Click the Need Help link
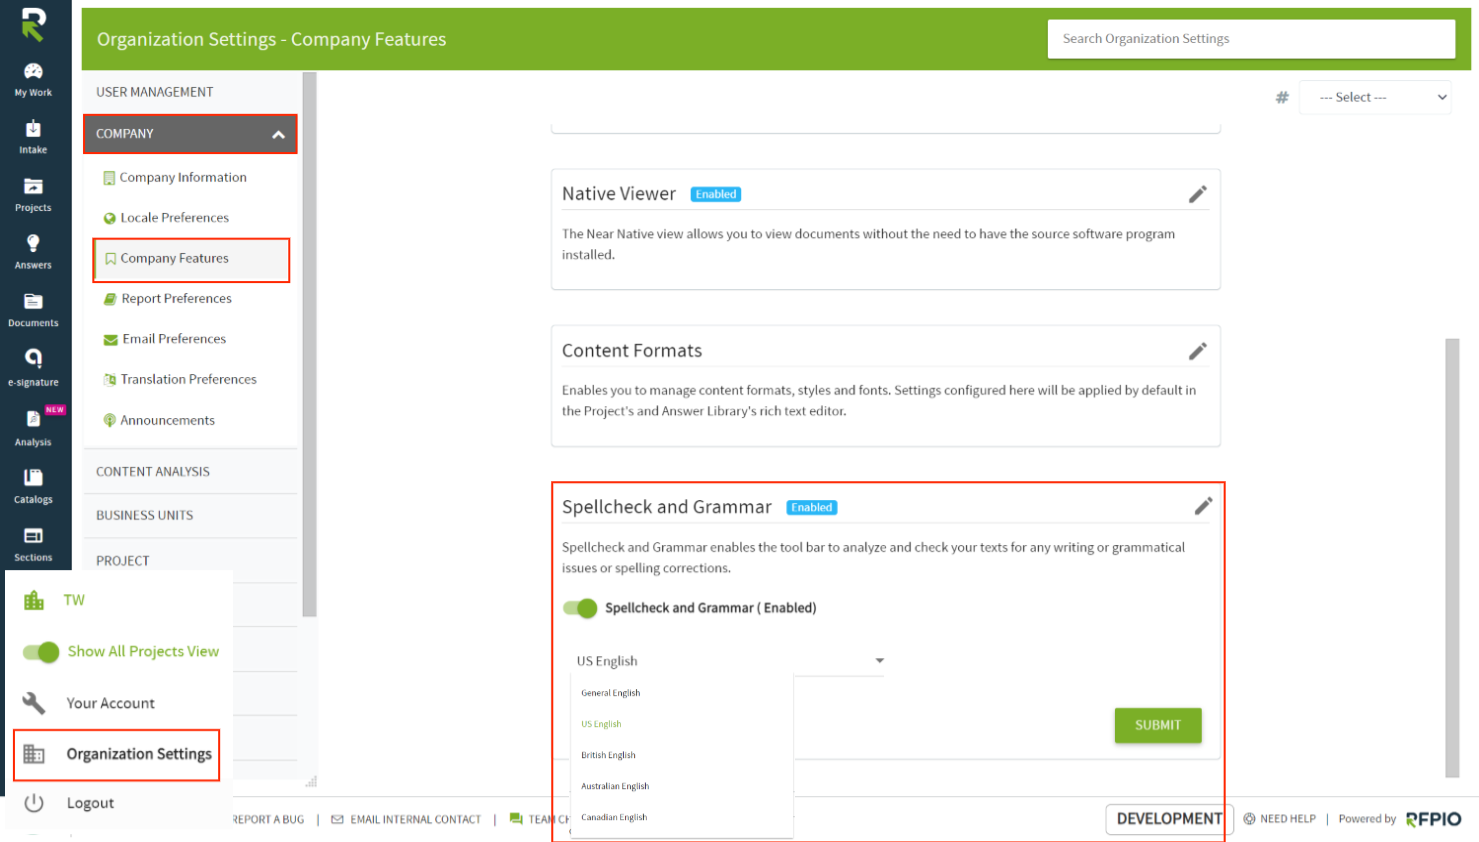Image resolution: width=1479 pixels, height=842 pixels. (1288, 819)
